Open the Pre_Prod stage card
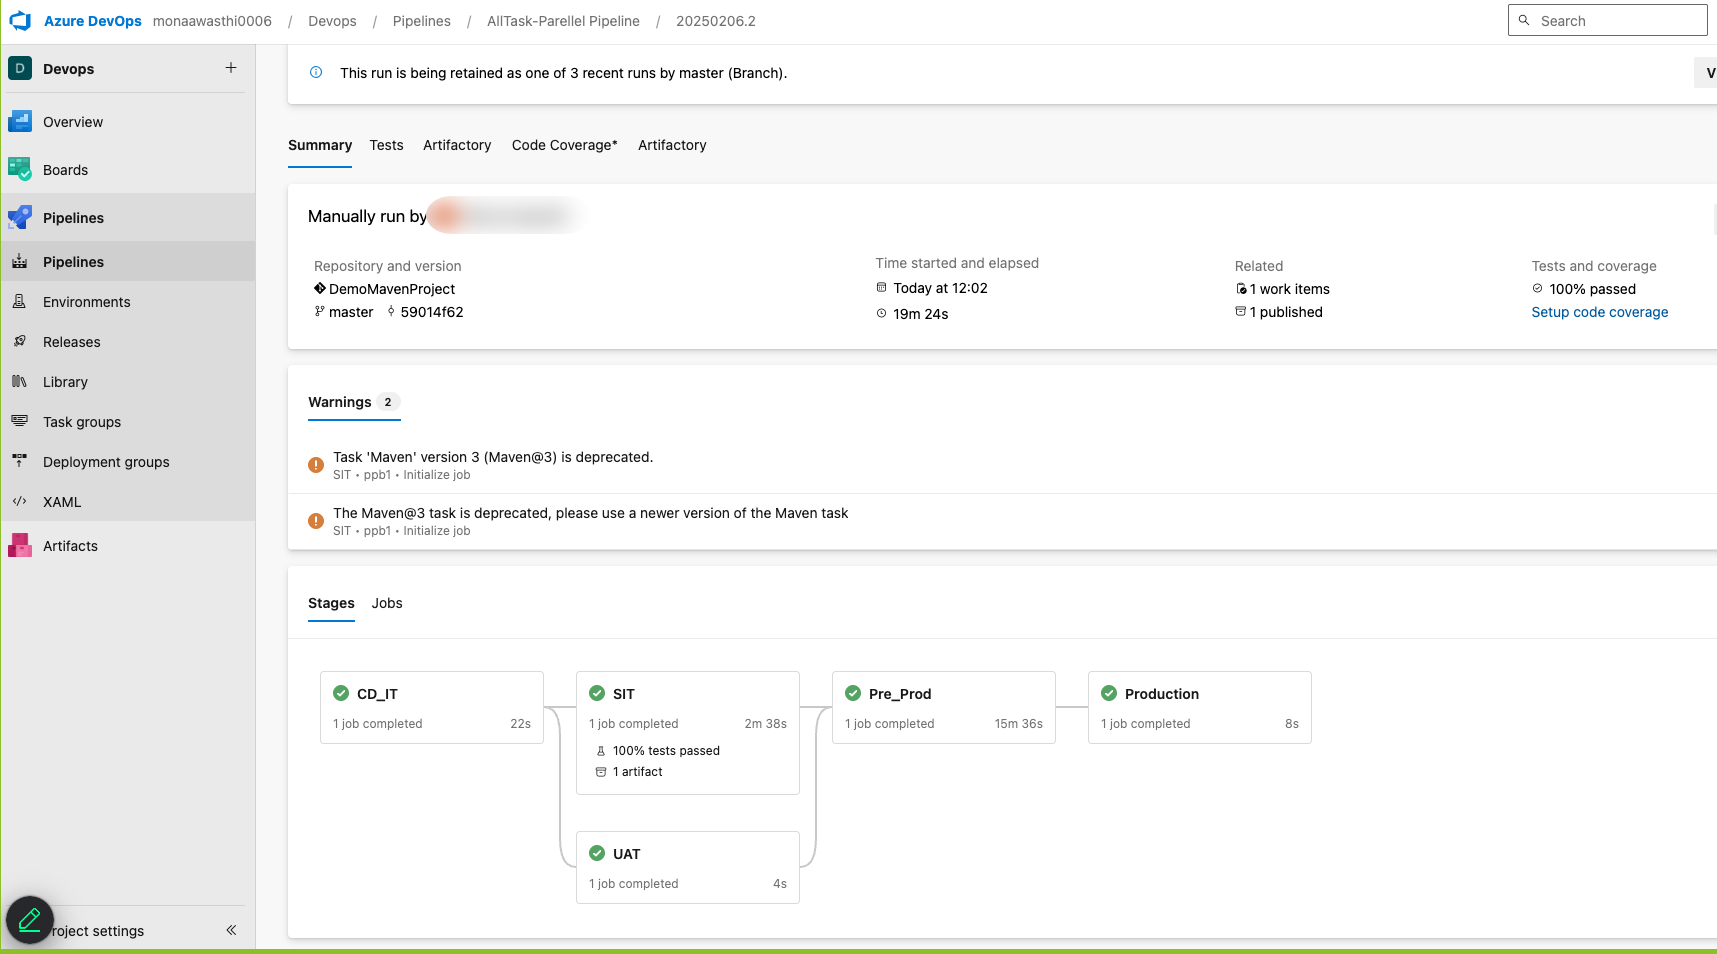The image size is (1717, 954). 944,707
